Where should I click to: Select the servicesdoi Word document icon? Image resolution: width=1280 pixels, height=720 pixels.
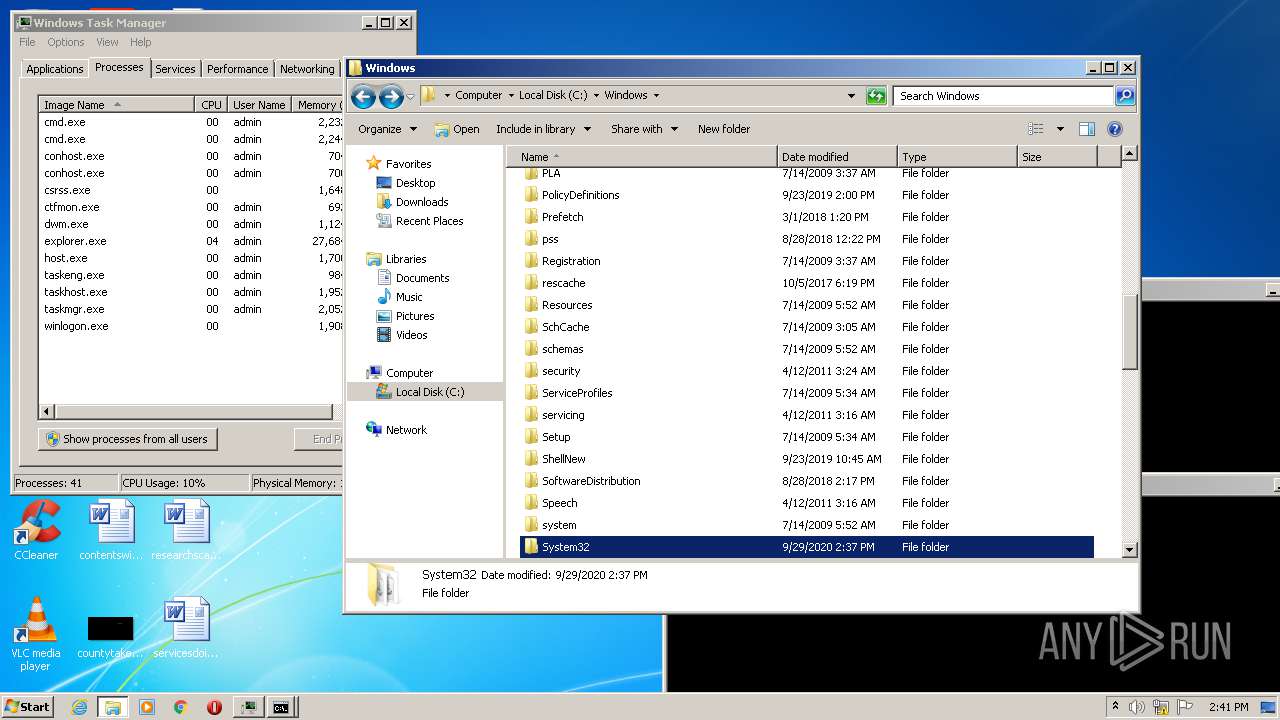[187, 629]
